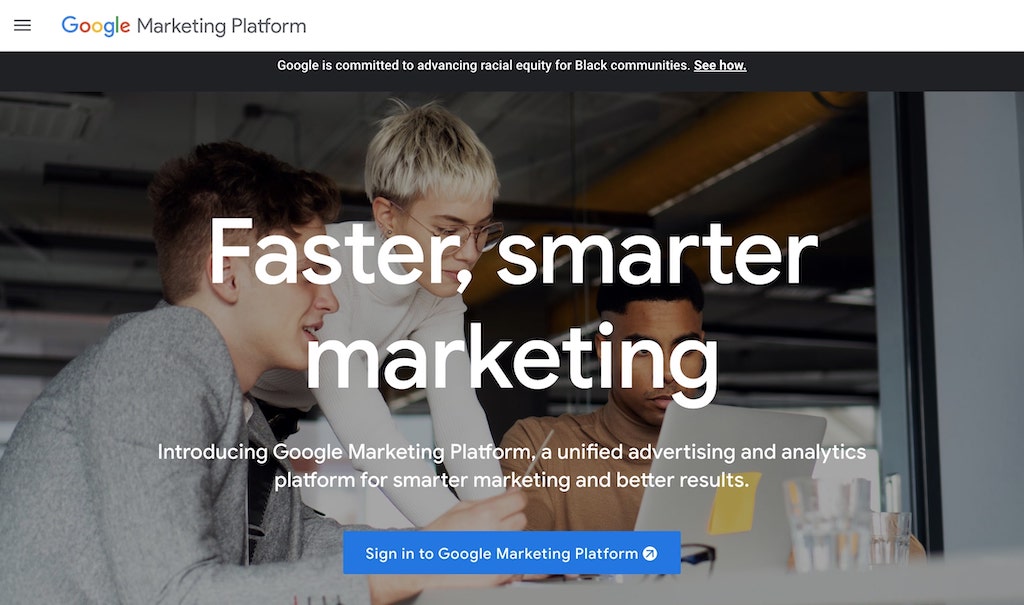Click the man in gray blazer

[163, 392]
